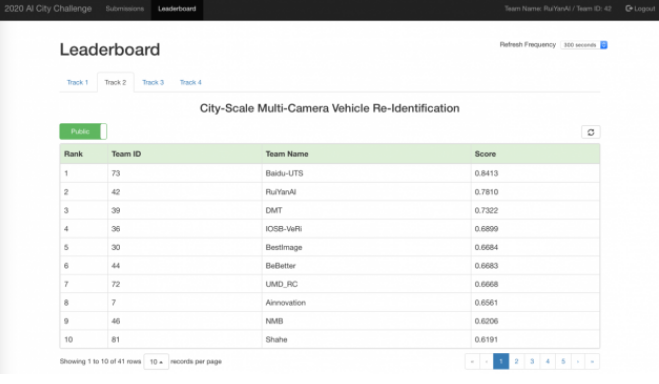Image resolution: width=659 pixels, height=384 pixels.
Task: Click Team ID 81 cell
Action: [x=185, y=339]
